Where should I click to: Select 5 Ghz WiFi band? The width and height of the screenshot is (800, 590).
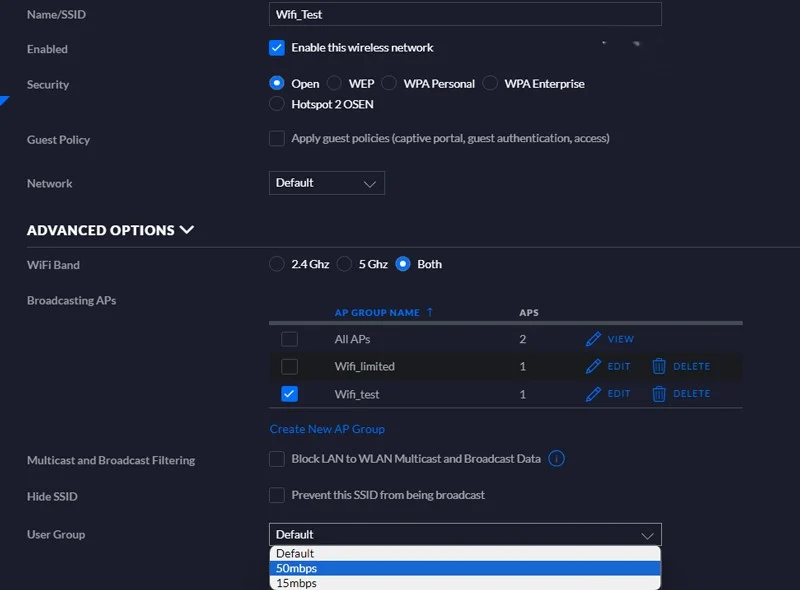(x=344, y=264)
